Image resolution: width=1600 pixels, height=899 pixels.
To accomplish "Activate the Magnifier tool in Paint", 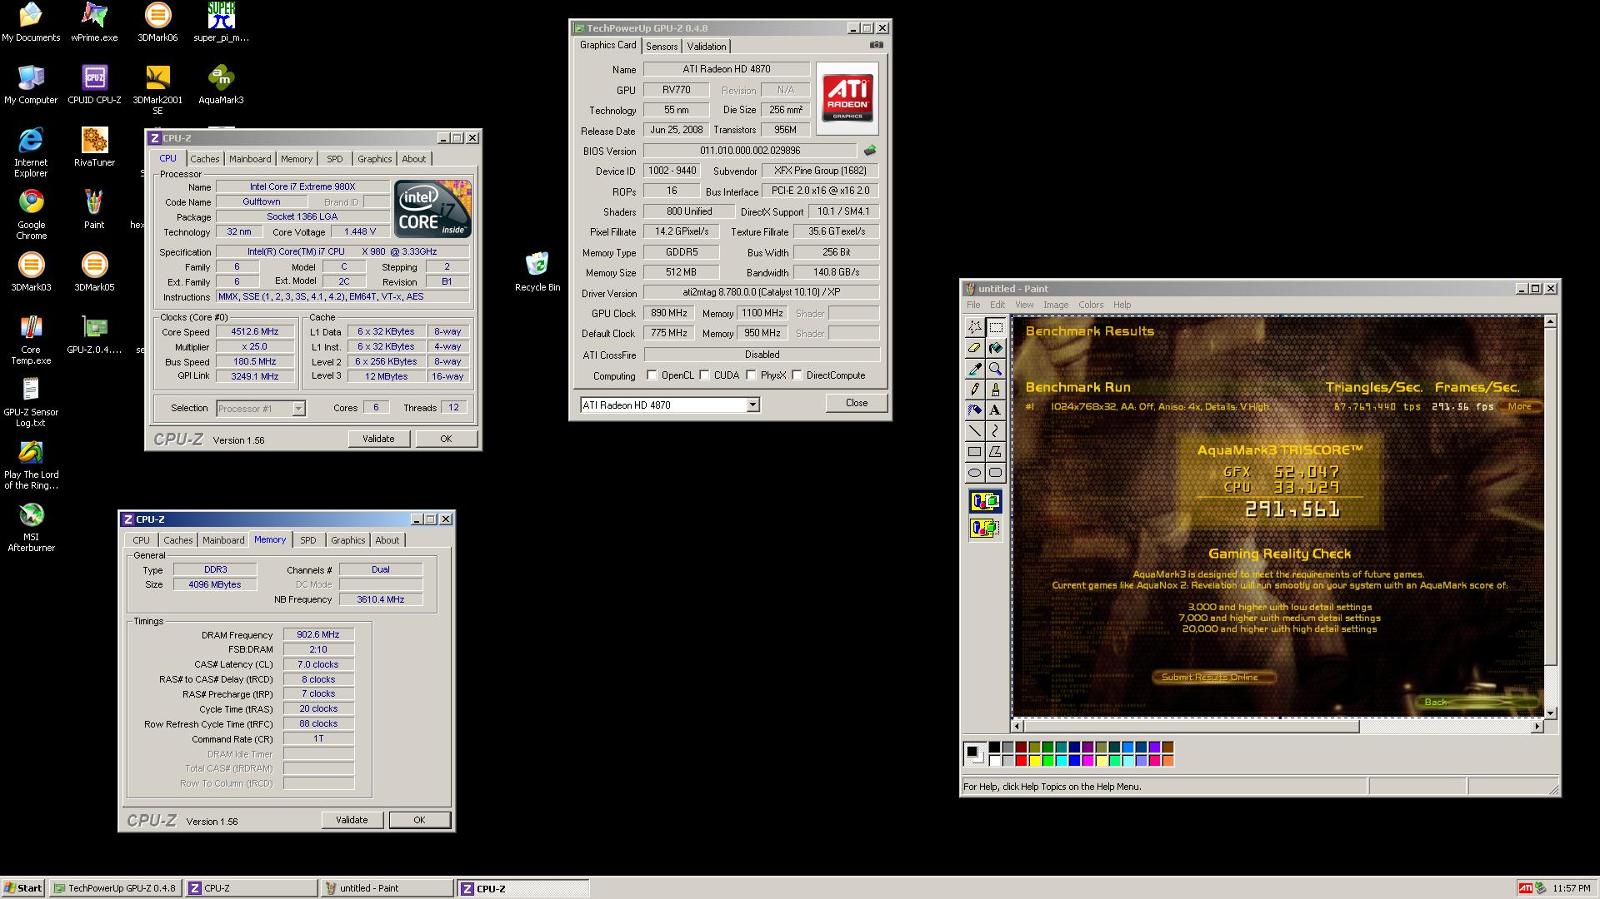I will coord(995,369).
